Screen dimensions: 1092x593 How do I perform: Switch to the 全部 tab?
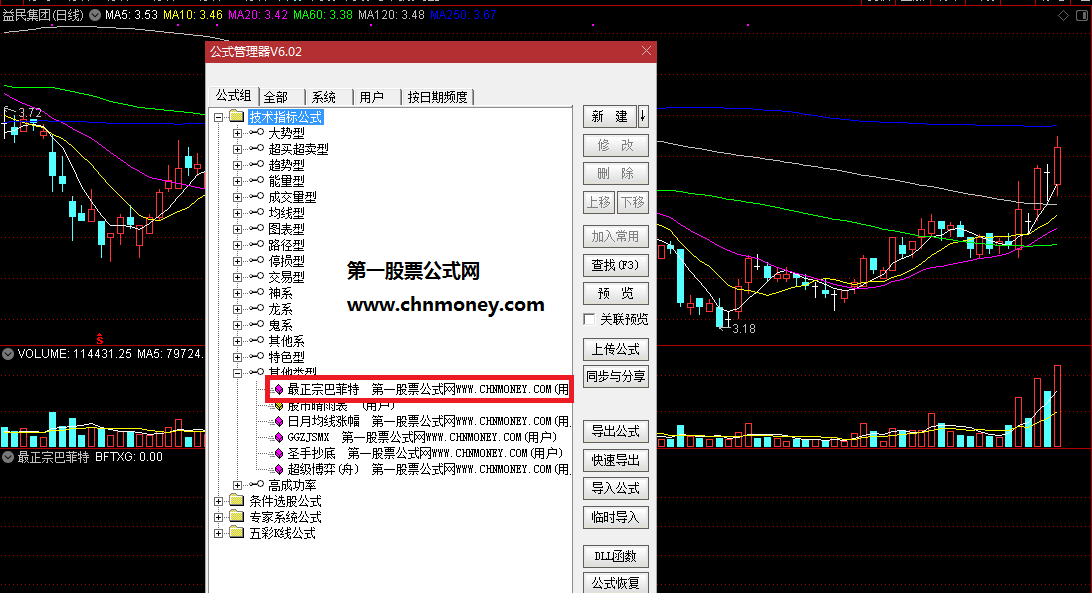point(276,97)
